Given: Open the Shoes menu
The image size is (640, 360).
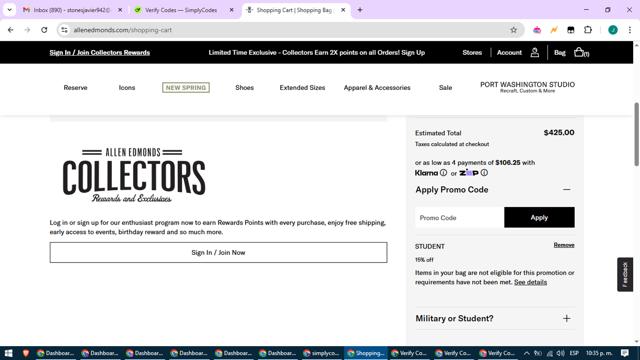Looking at the screenshot, I should coord(244,87).
